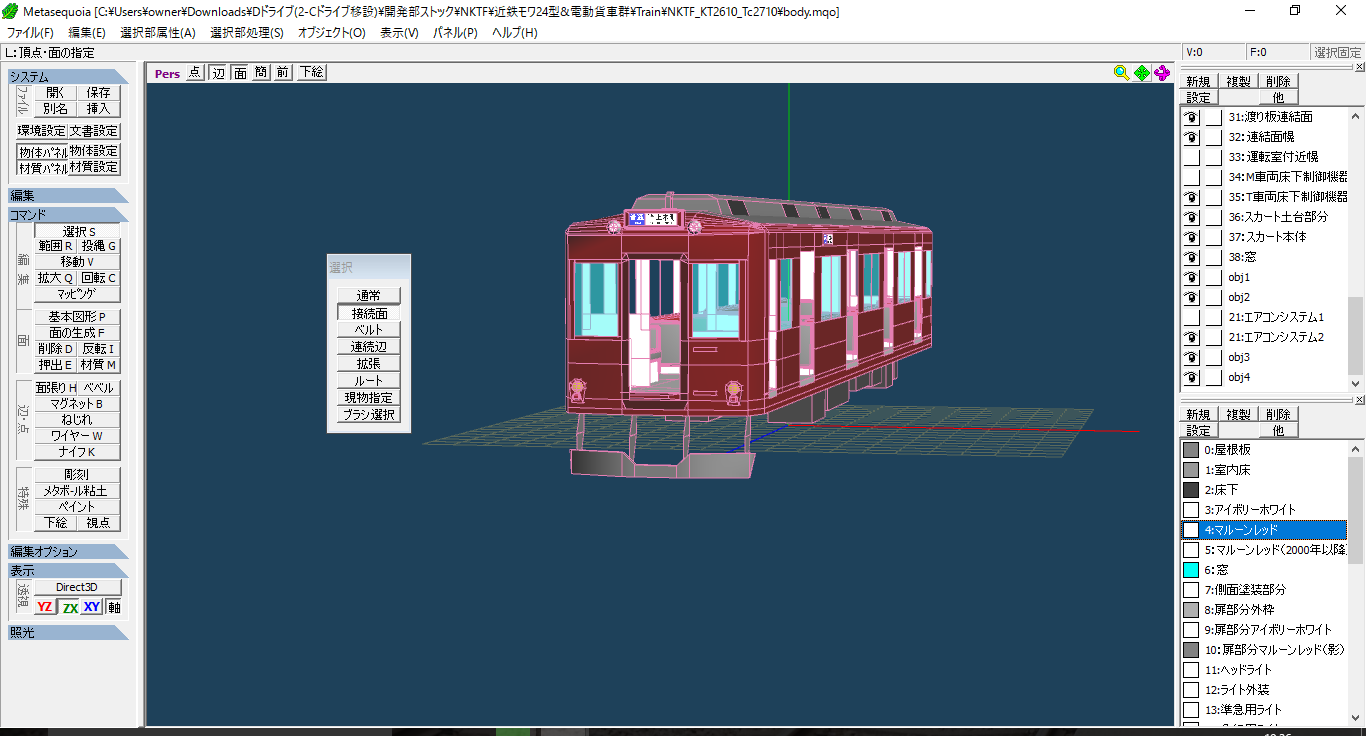
Task: Hide the 38:窓 object
Action: 1191,257
